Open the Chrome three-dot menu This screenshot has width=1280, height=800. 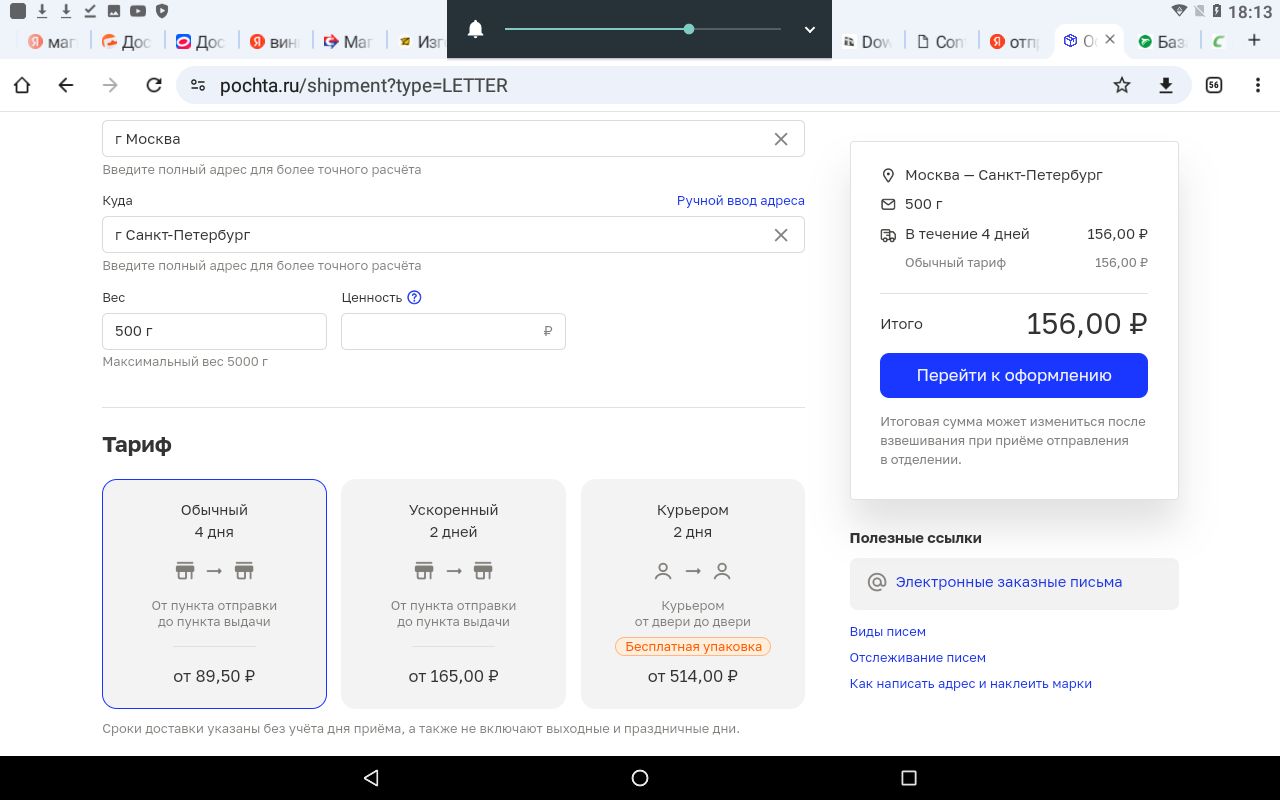[1258, 85]
